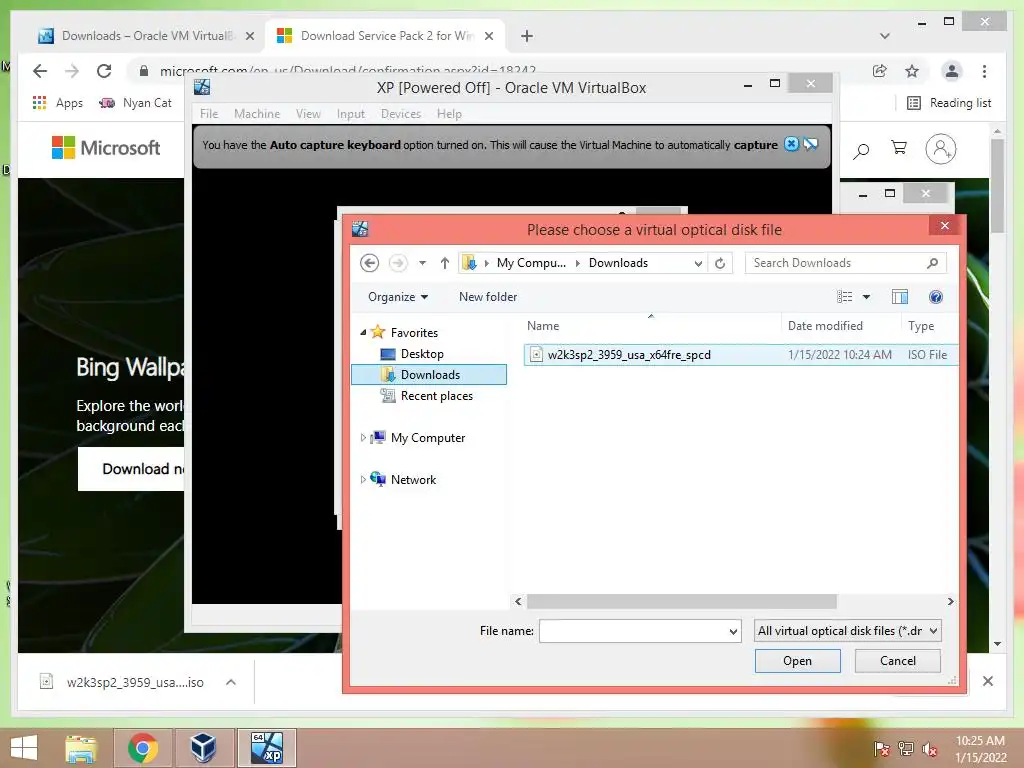Click the Microsoft logo on page
Image resolution: width=1024 pixels, height=768 pixels.
click(106, 148)
